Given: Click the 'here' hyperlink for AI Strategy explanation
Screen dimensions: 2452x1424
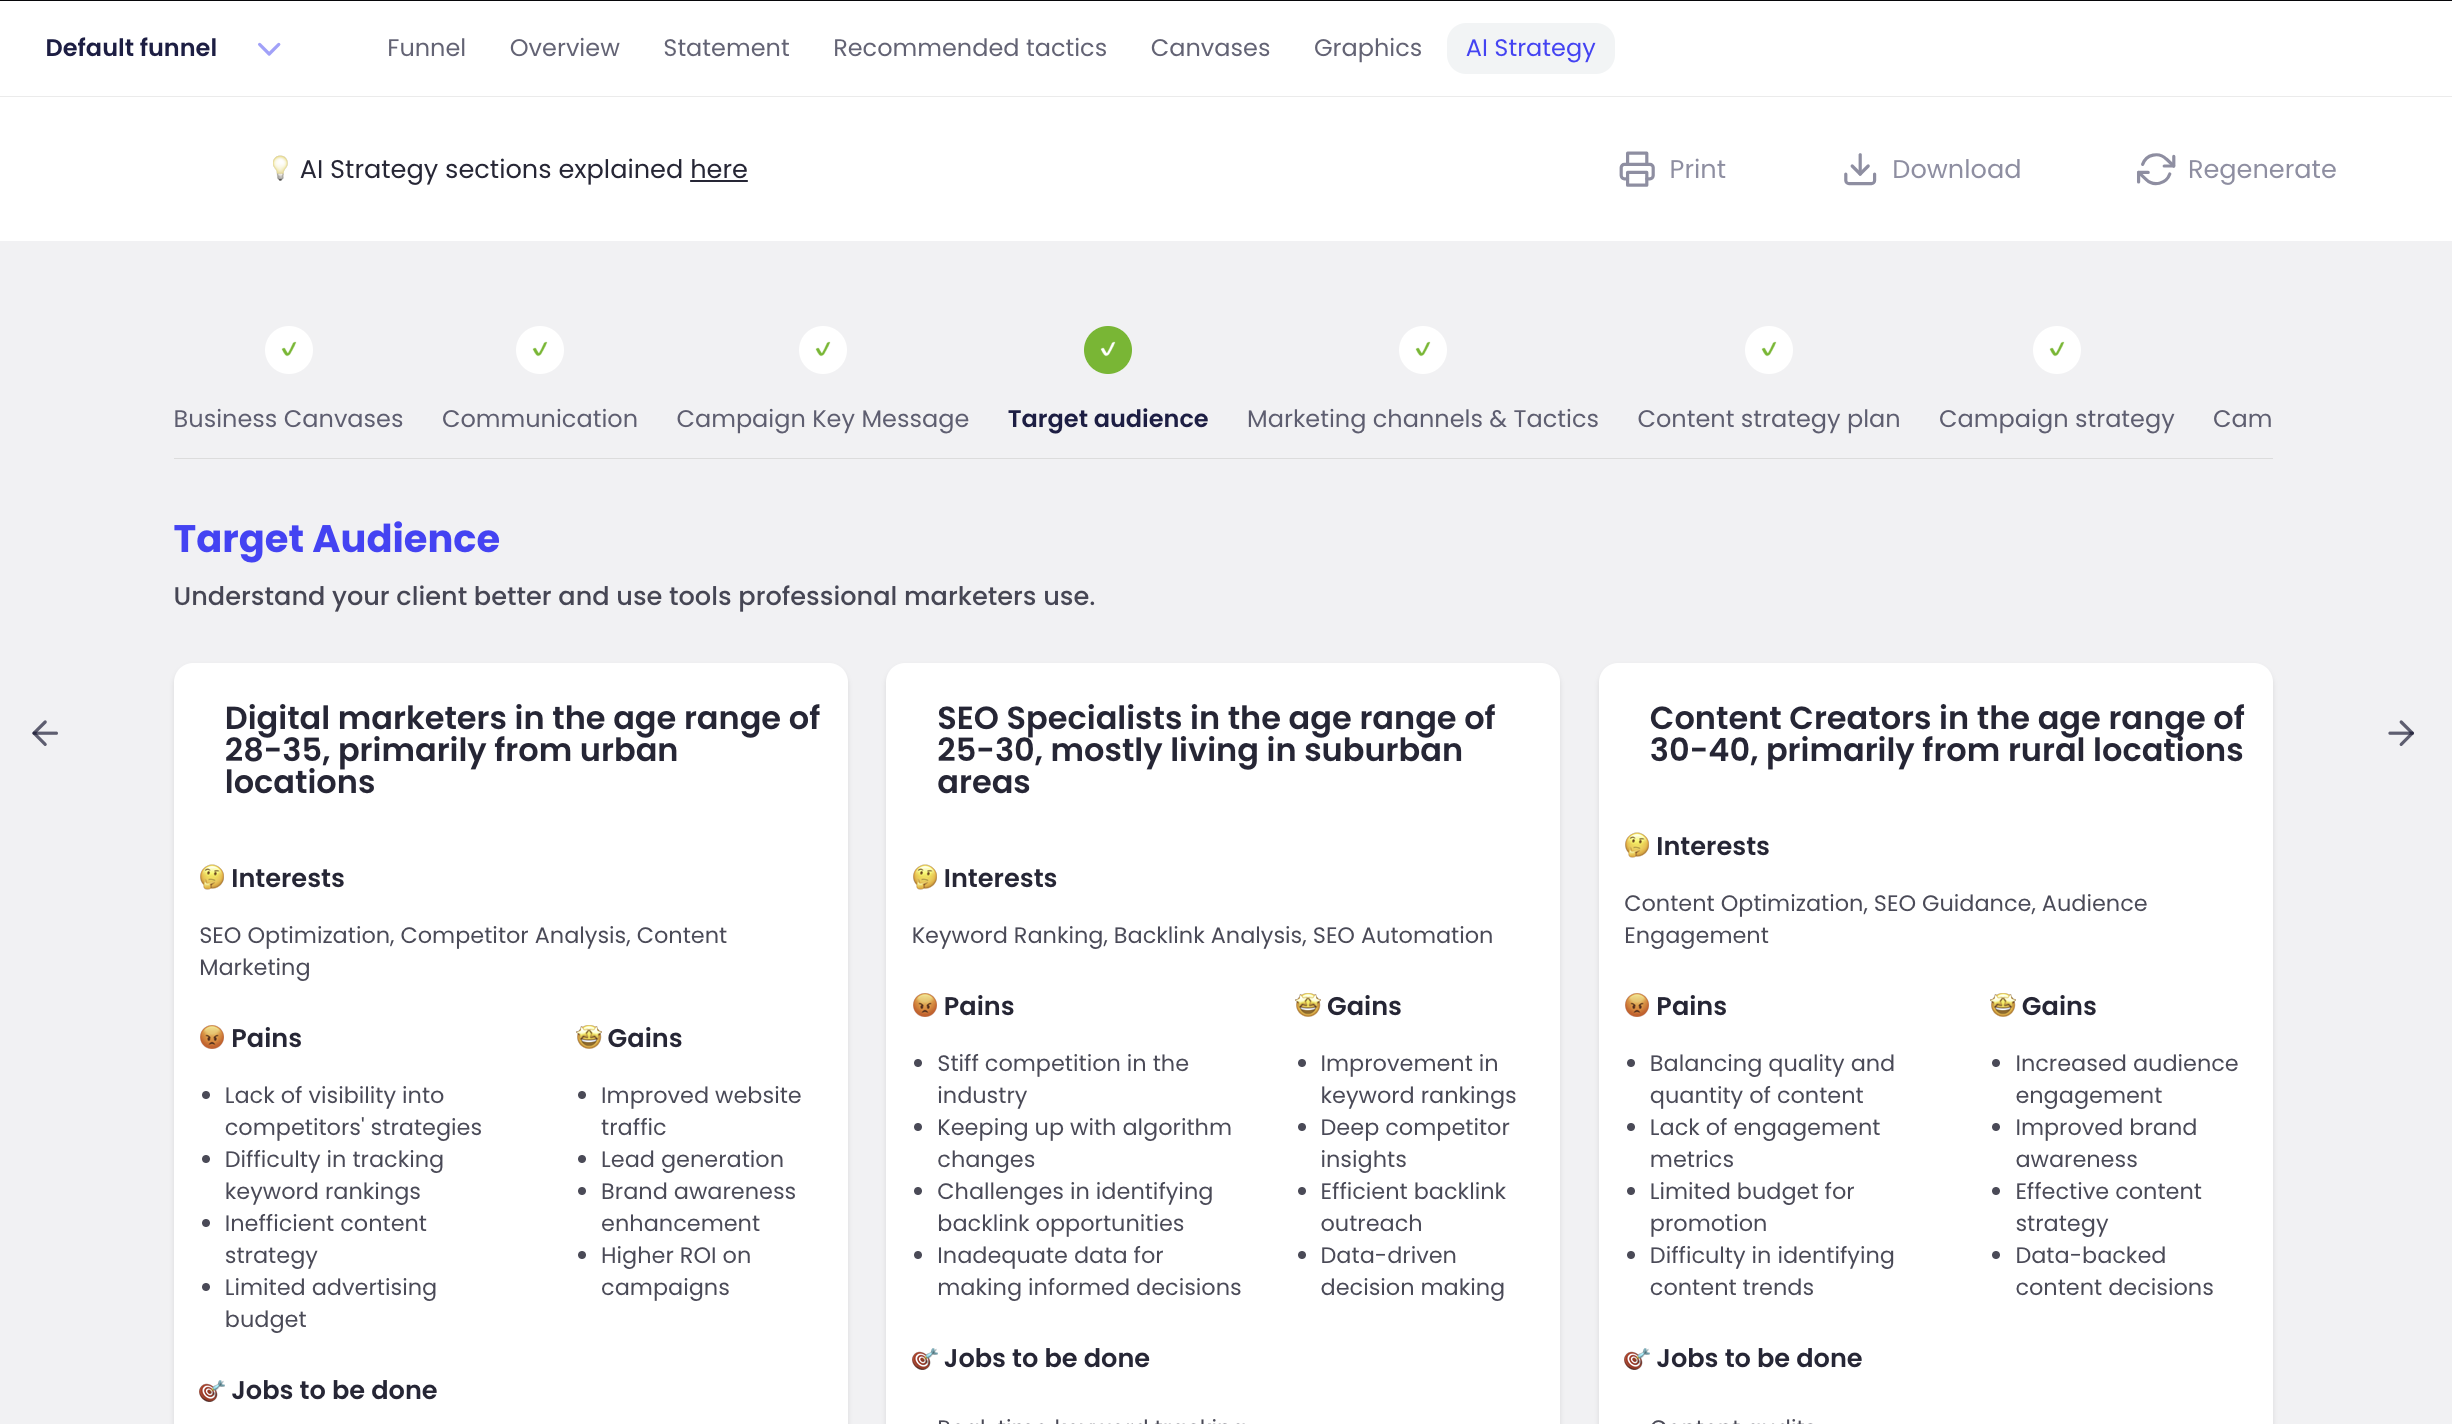Looking at the screenshot, I should point(720,168).
